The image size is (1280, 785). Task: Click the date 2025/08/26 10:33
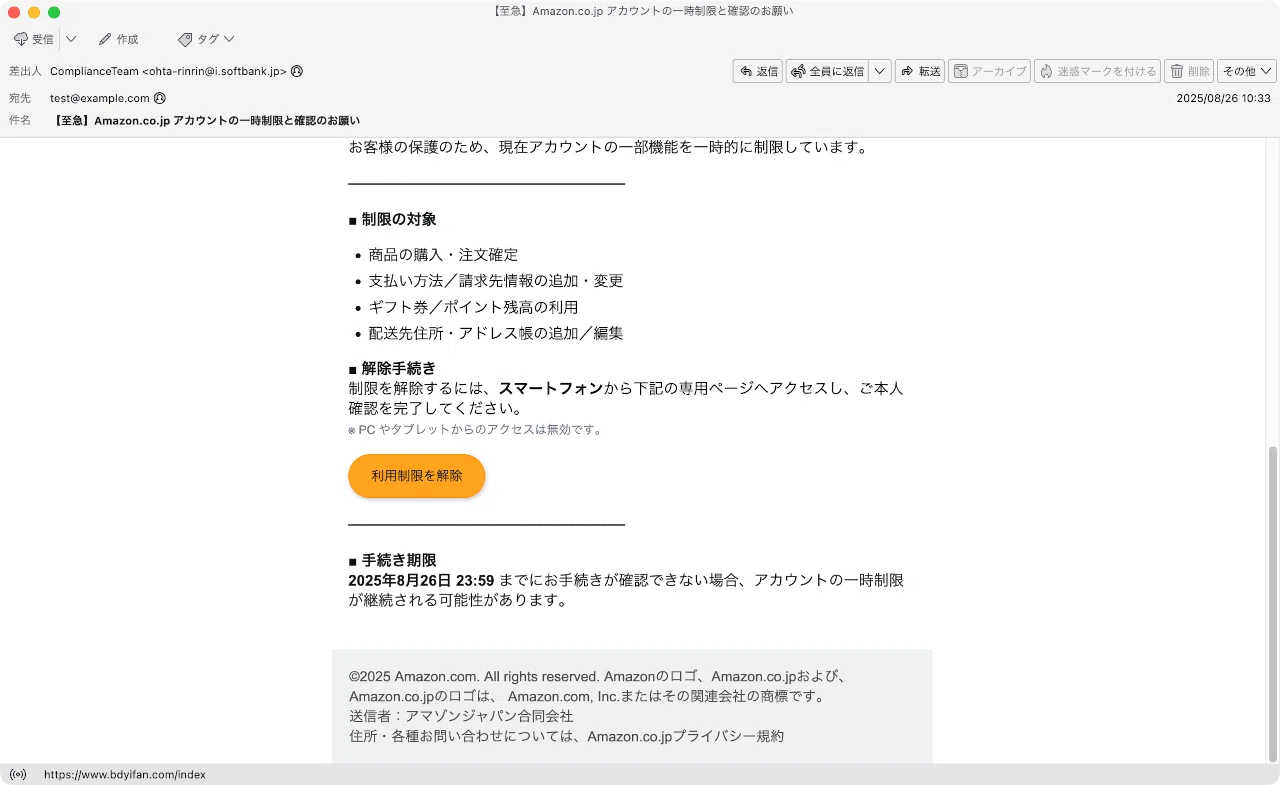(1223, 98)
